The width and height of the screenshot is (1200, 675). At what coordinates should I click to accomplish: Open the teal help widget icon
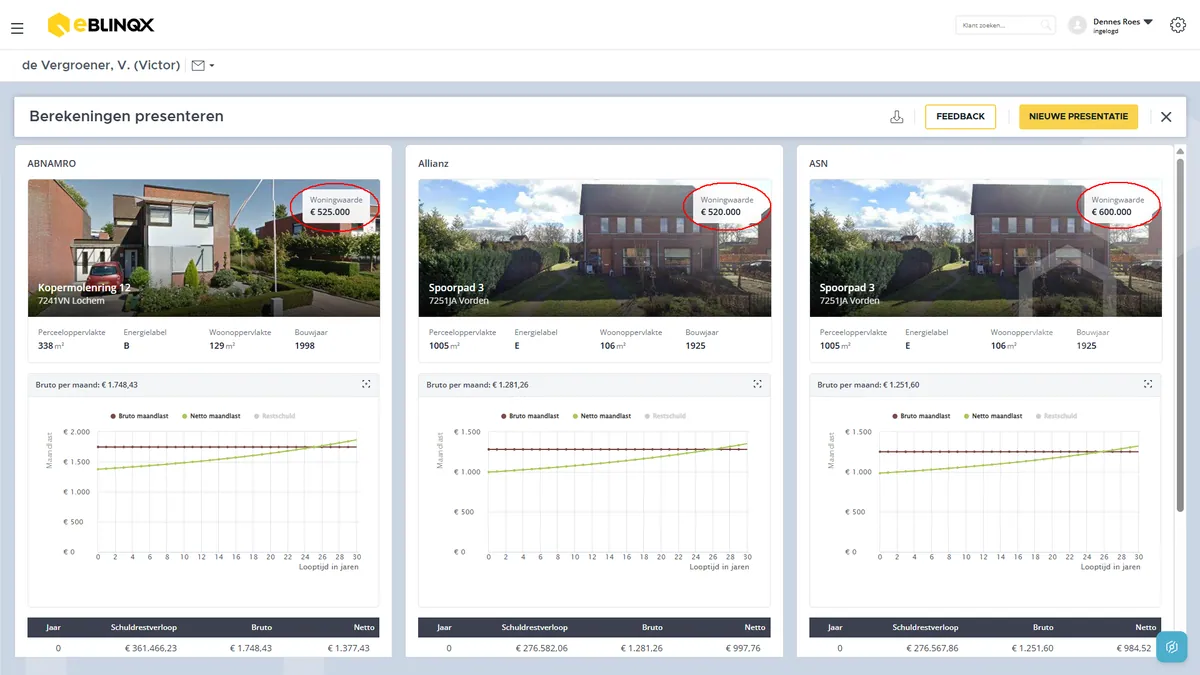tap(1172, 647)
